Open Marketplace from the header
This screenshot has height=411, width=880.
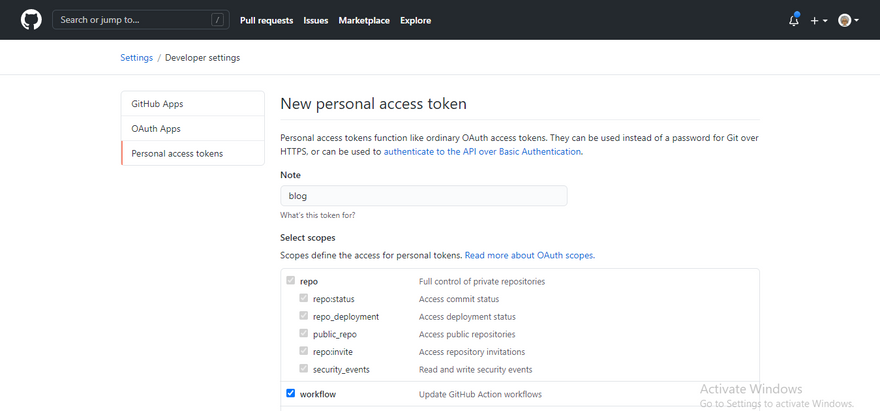(364, 20)
